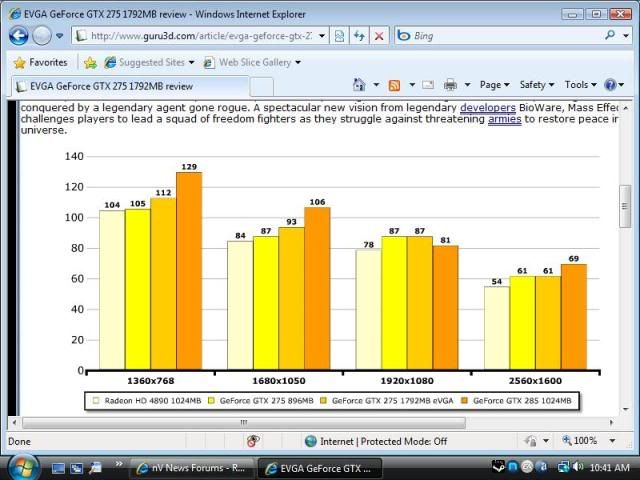Click the horizontal scrollbar thumb

click(x=244, y=422)
